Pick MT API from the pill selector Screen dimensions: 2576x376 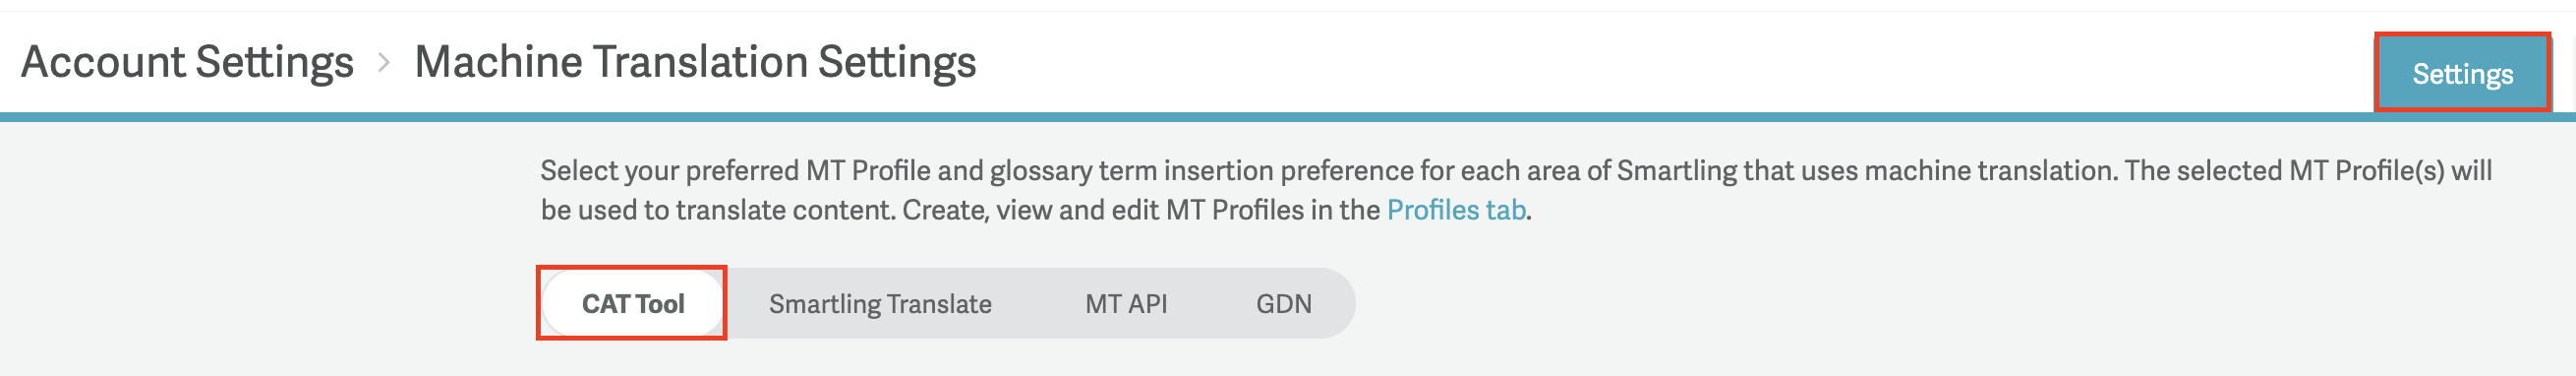pyautogui.click(x=1126, y=304)
